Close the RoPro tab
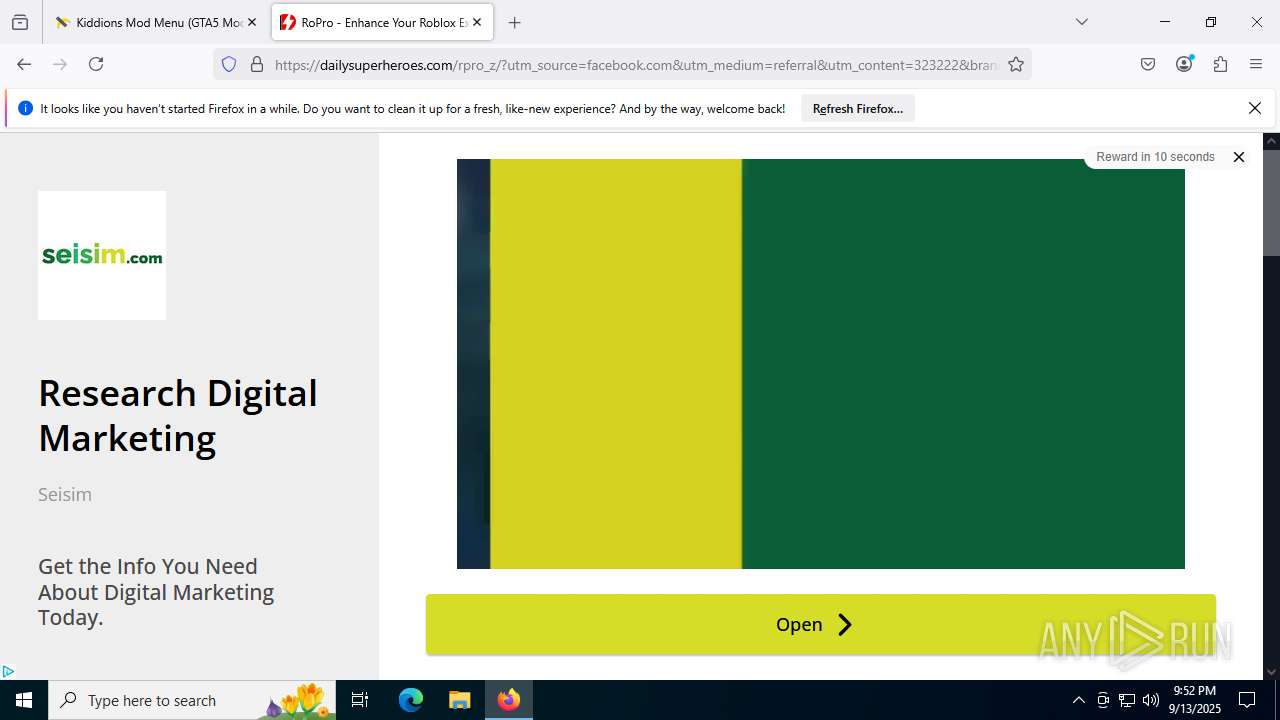The image size is (1280, 720). pos(477,22)
